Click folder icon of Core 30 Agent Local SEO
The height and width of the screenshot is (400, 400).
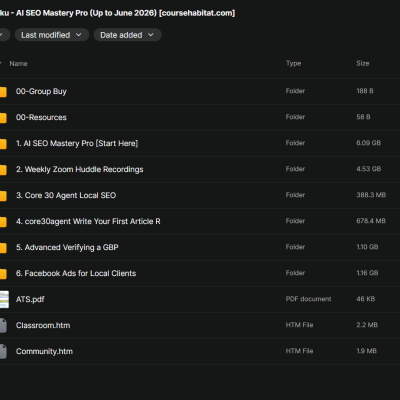click(x=3, y=196)
